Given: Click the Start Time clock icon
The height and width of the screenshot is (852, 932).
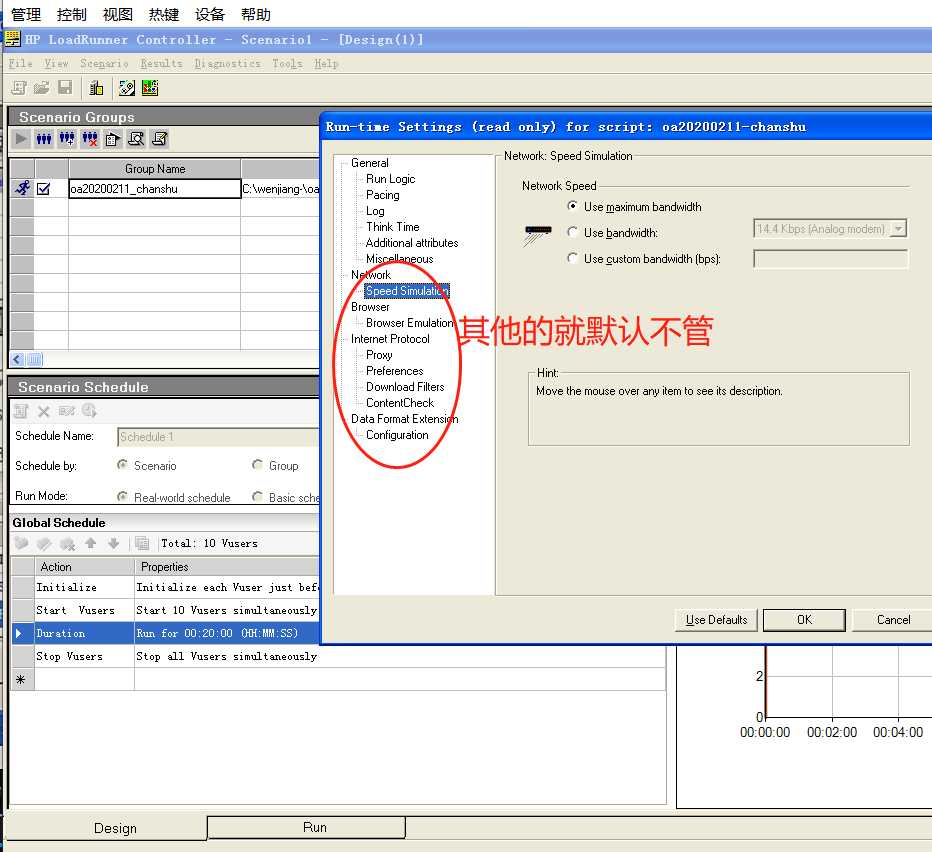Looking at the screenshot, I should point(89,410).
